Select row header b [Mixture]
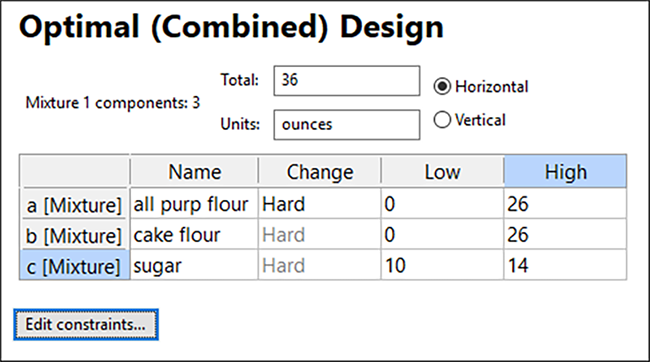The height and width of the screenshot is (362, 650). pos(74,235)
